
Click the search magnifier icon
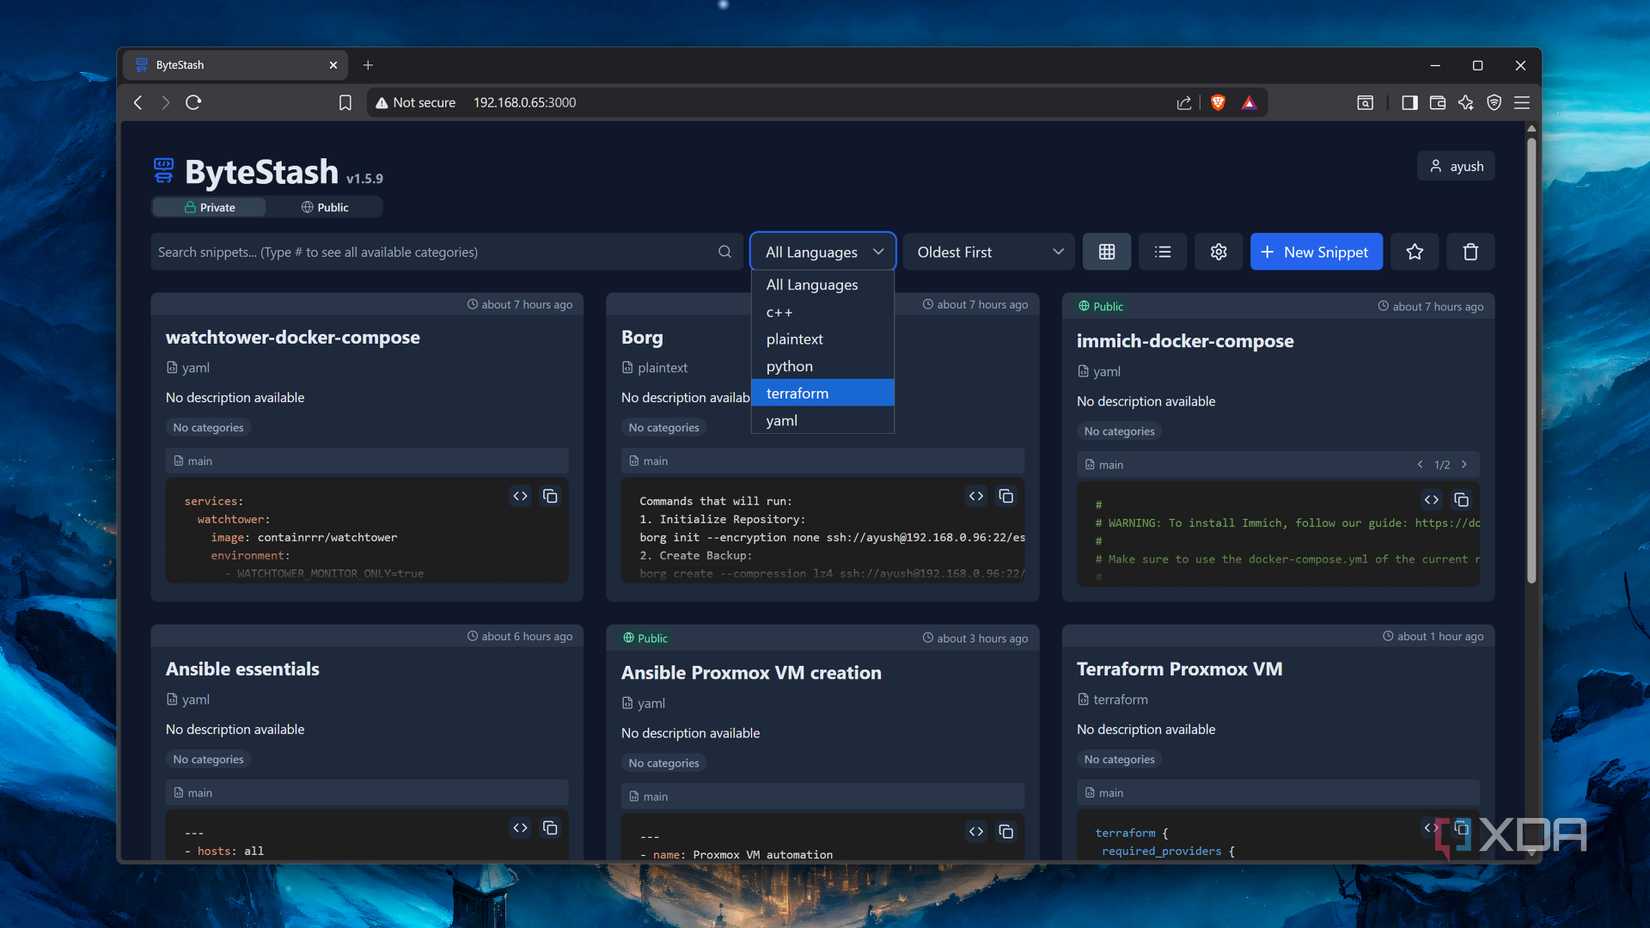pos(725,251)
